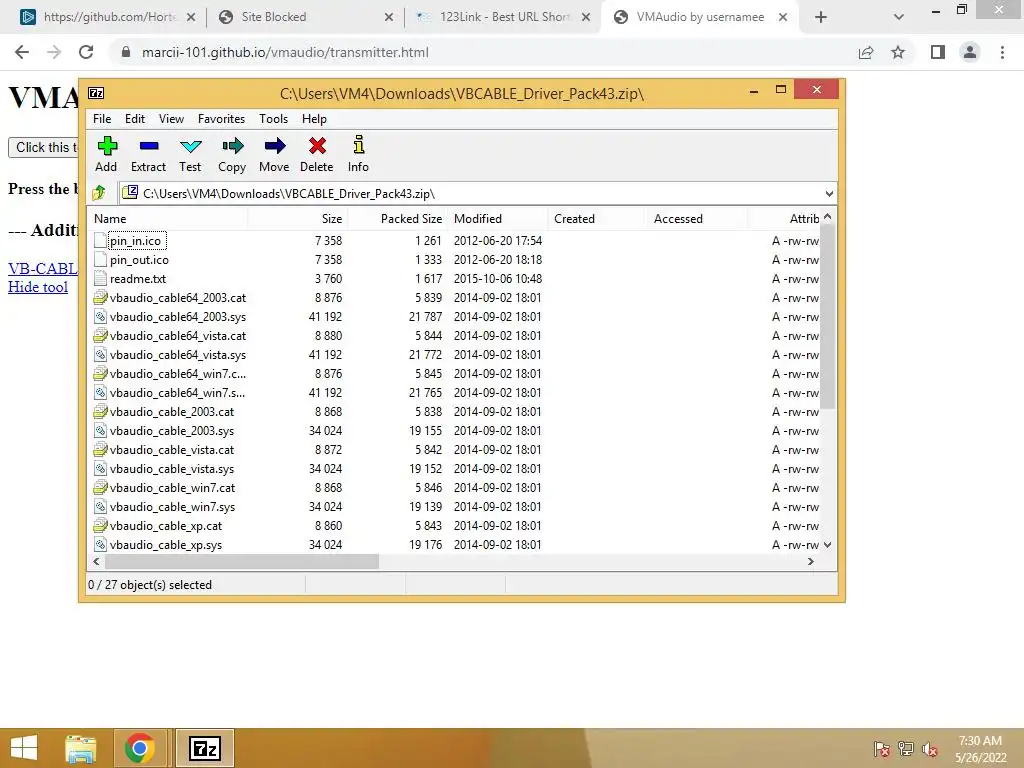This screenshot has height=768, width=1024.
Task: Select vbaudio_cable_xp.sys row
Action: click(453, 545)
